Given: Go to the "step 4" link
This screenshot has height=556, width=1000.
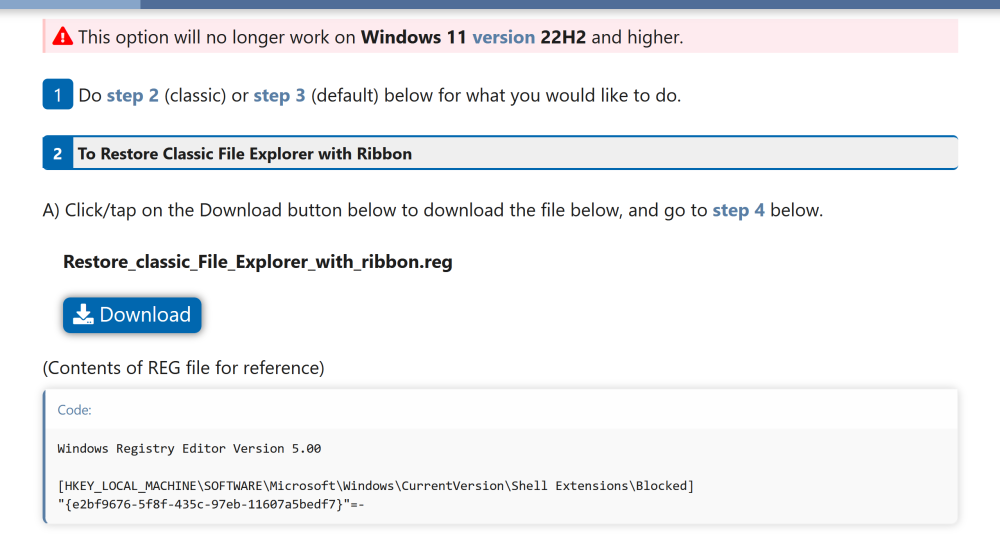Looking at the screenshot, I should (738, 211).
